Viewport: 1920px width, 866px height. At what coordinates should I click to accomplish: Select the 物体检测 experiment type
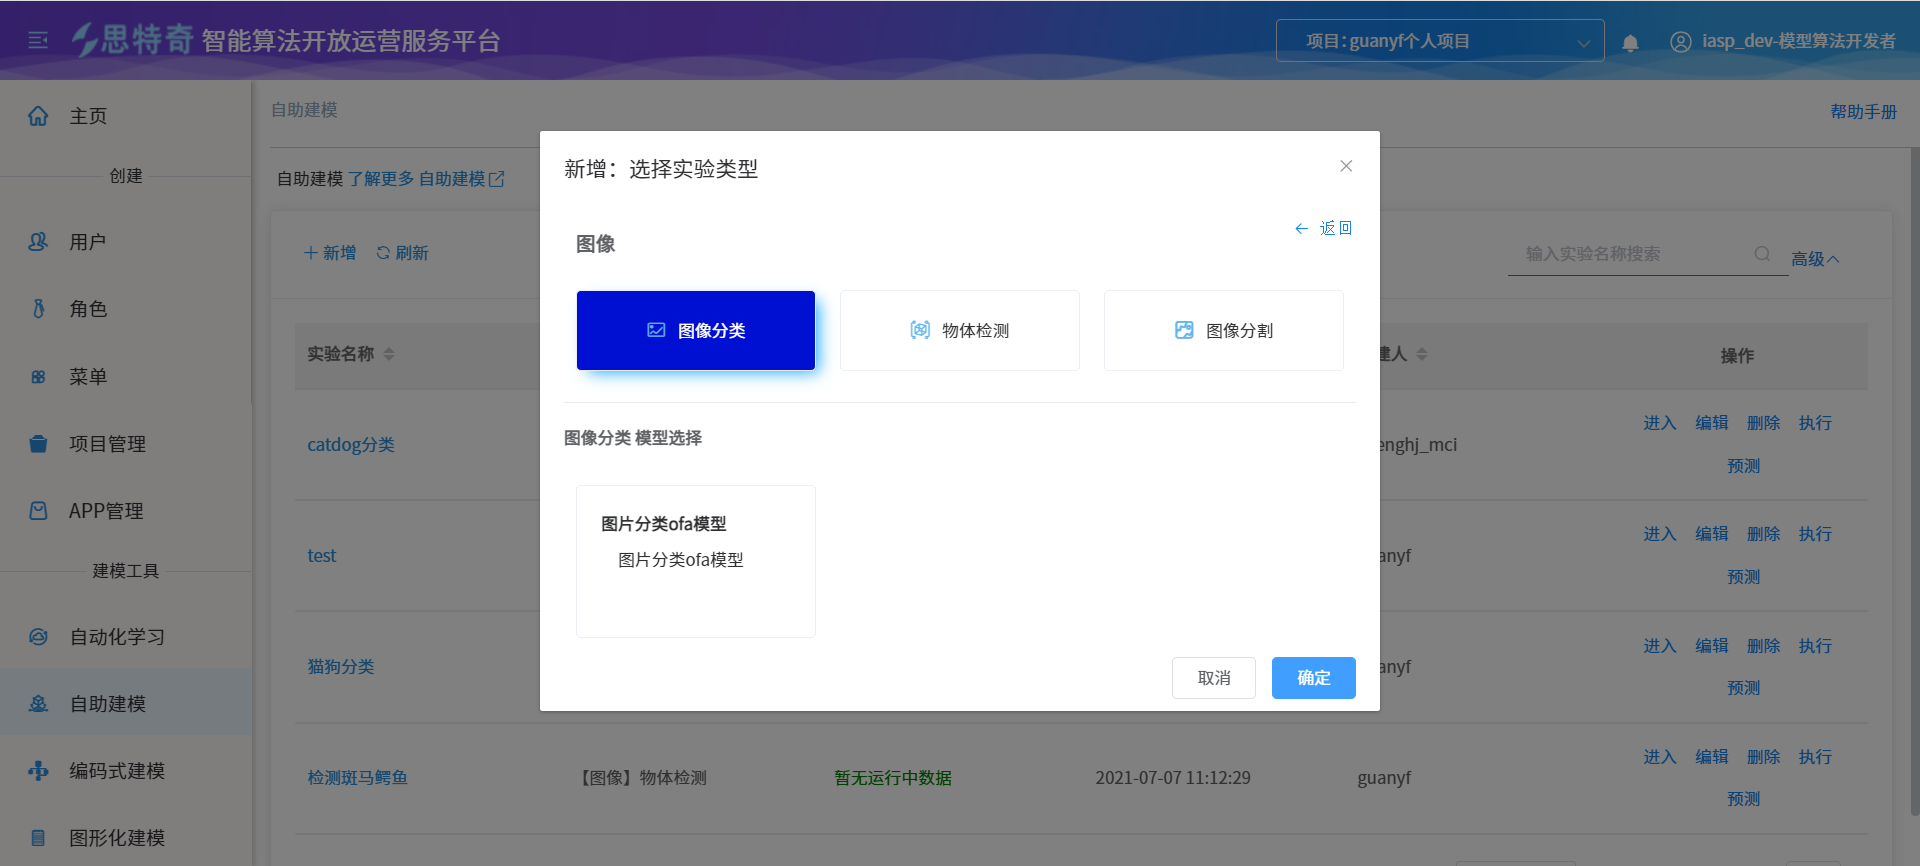tap(960, 331)
